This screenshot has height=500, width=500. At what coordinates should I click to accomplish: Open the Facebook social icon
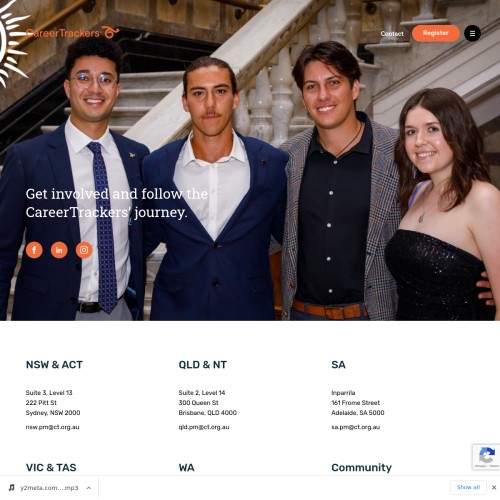(34, 250)
